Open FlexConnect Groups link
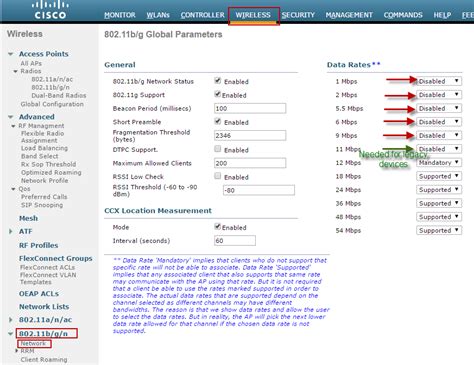This screenshot has height=365, width=474. [x=56, y=258]
